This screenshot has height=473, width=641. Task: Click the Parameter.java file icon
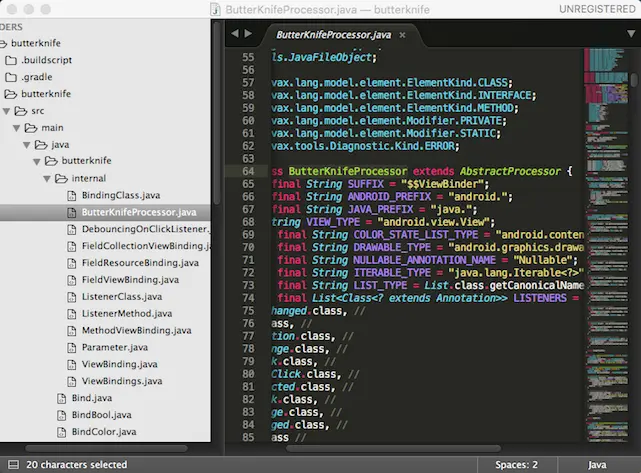(x=72, y=347)
